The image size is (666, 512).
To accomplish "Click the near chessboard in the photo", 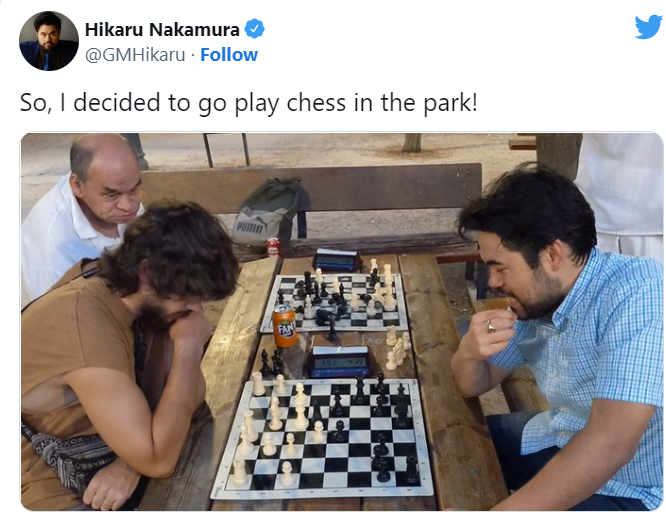I will point(323,438).
